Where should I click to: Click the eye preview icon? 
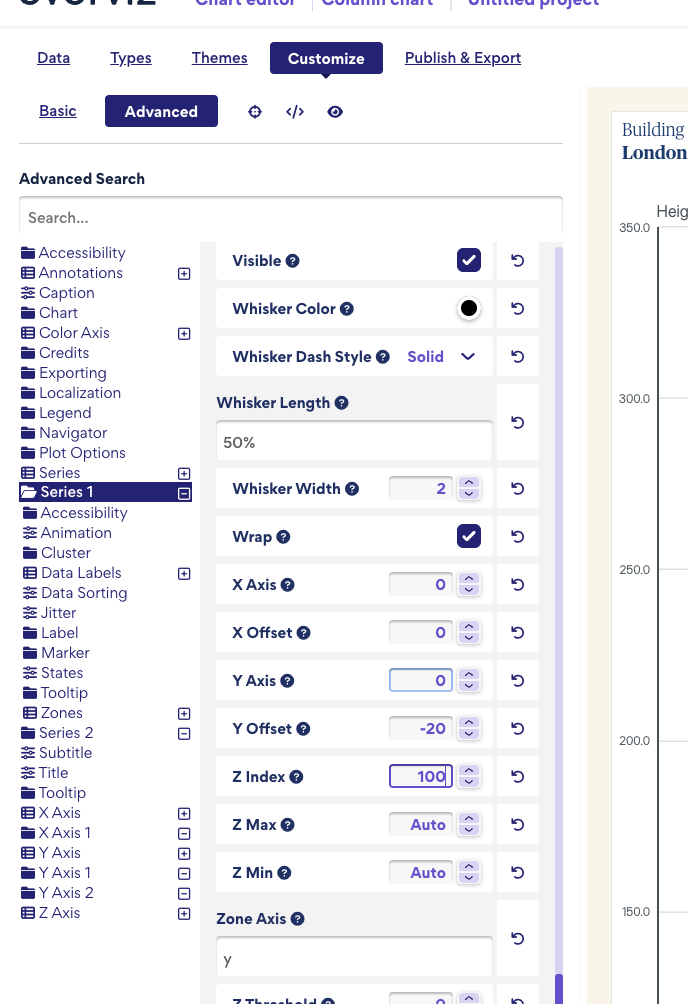click(335, 112)
